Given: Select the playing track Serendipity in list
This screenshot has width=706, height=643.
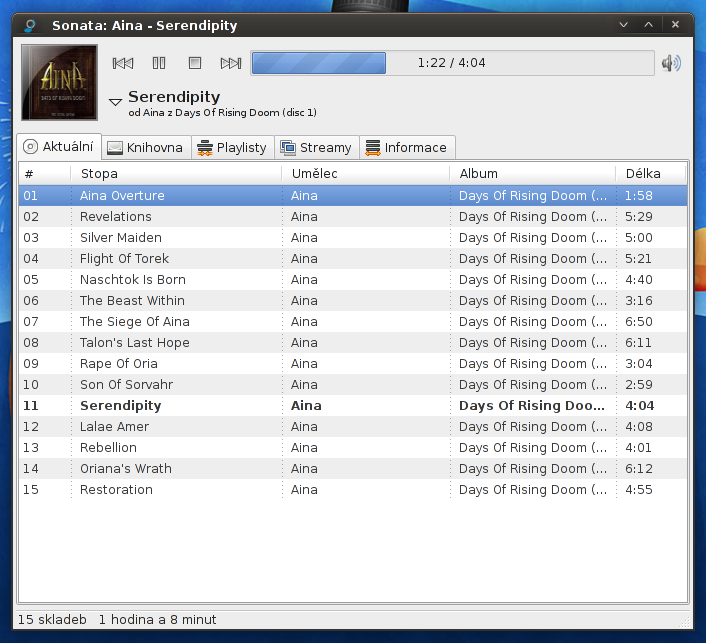Looking at the screenshot, I should click(x=353, y=406).
